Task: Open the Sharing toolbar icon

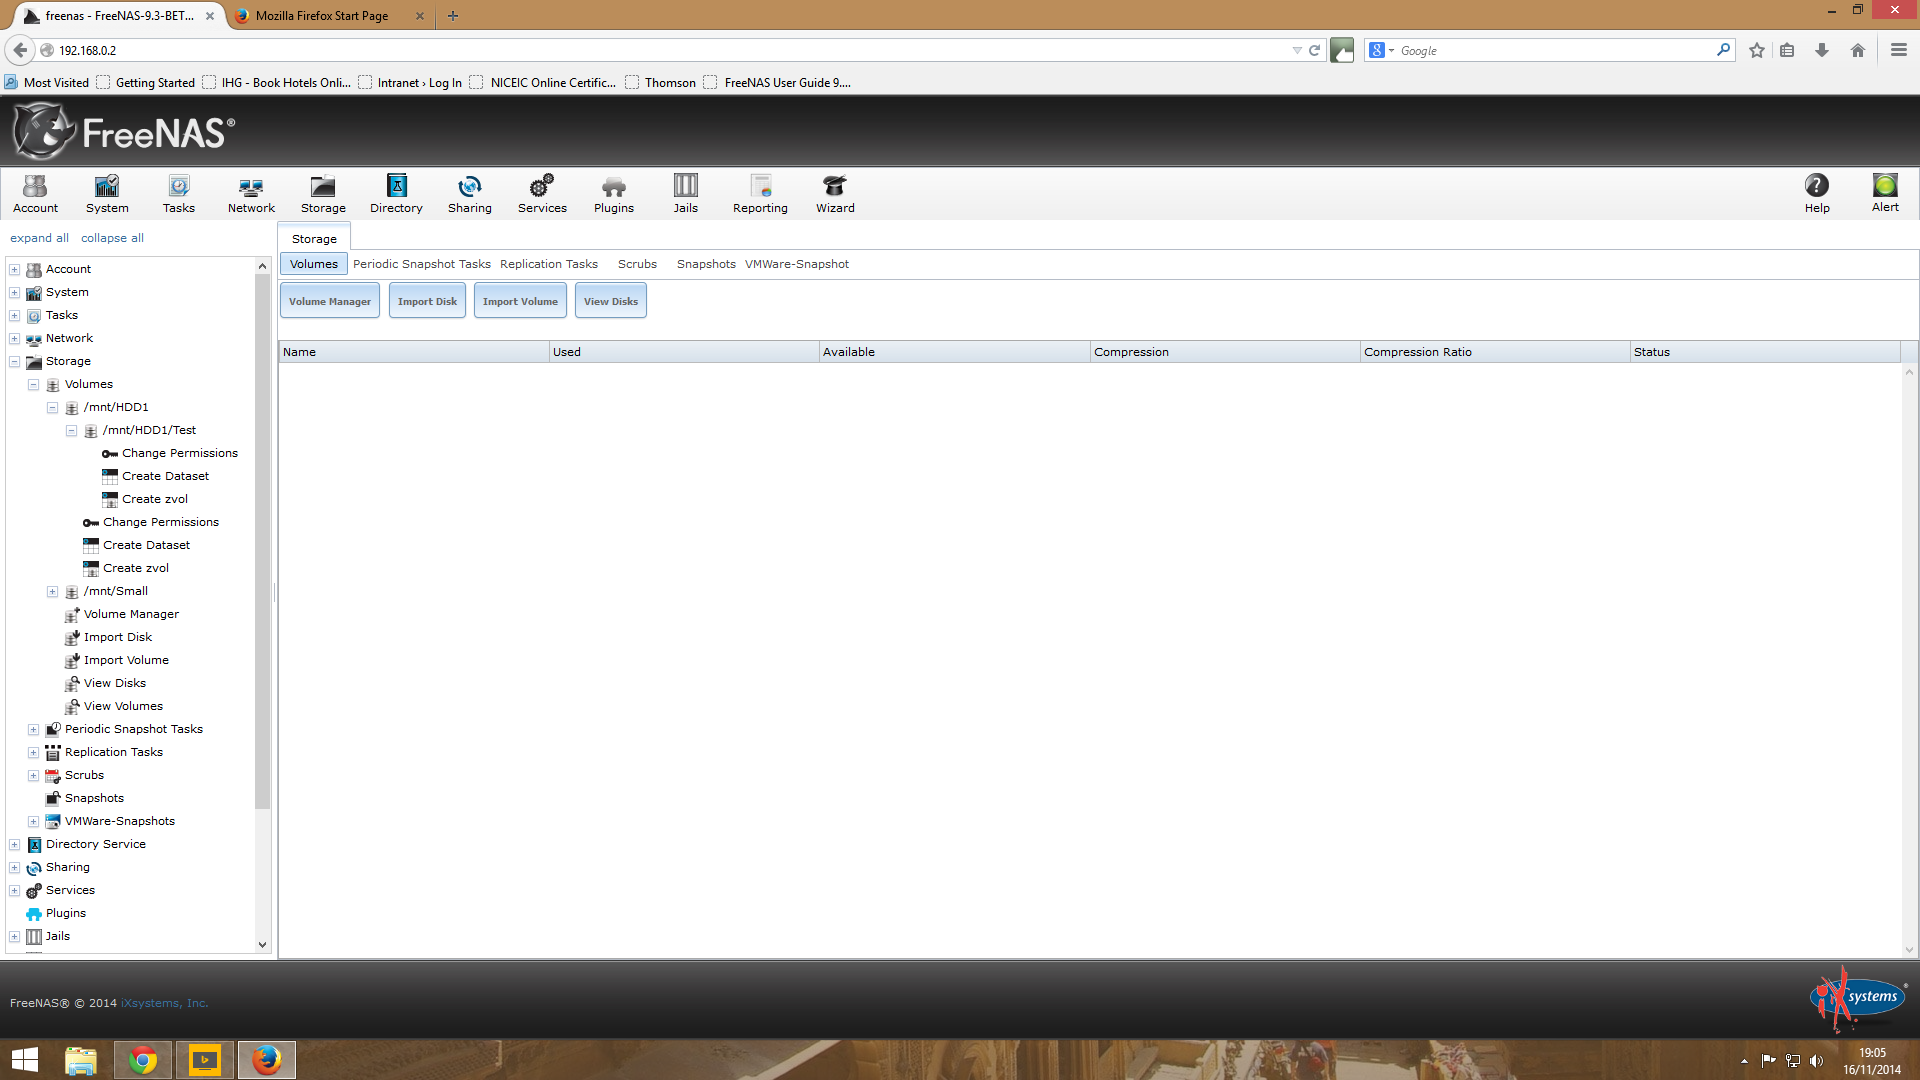Action: [x=469, y=192]
